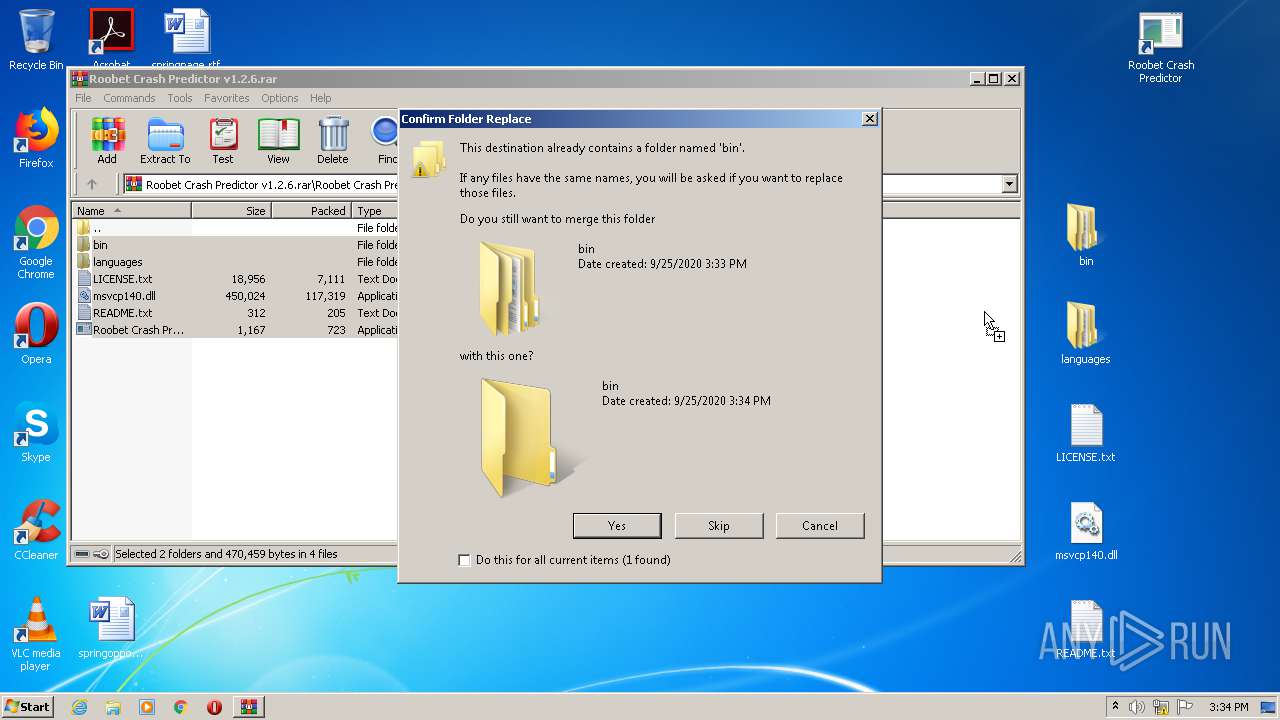
Task: Select the parent '..' folder row
Action: (x=235, y=228)
